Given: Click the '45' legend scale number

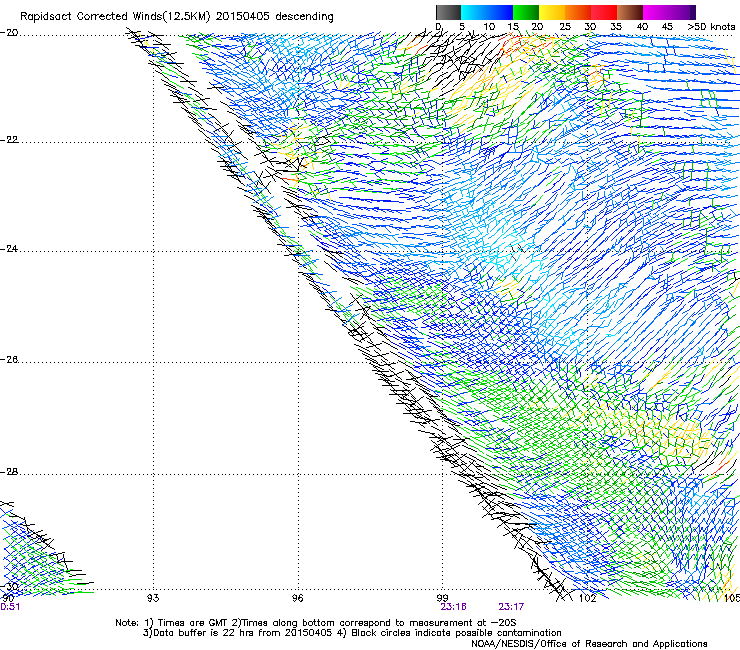Looking at the screenshot, I should [x=667, y=27].
